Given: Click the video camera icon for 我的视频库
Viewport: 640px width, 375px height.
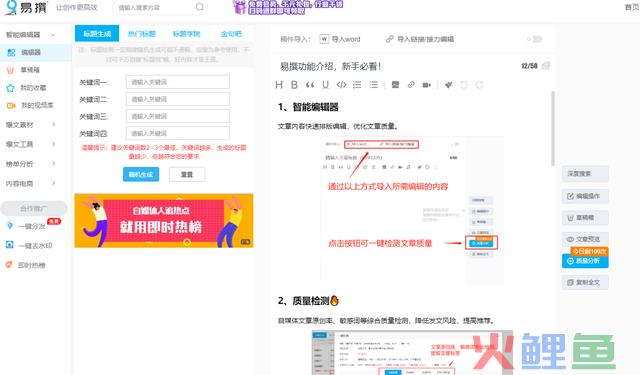Looking at the screenshot, I should tap(11, 105).
